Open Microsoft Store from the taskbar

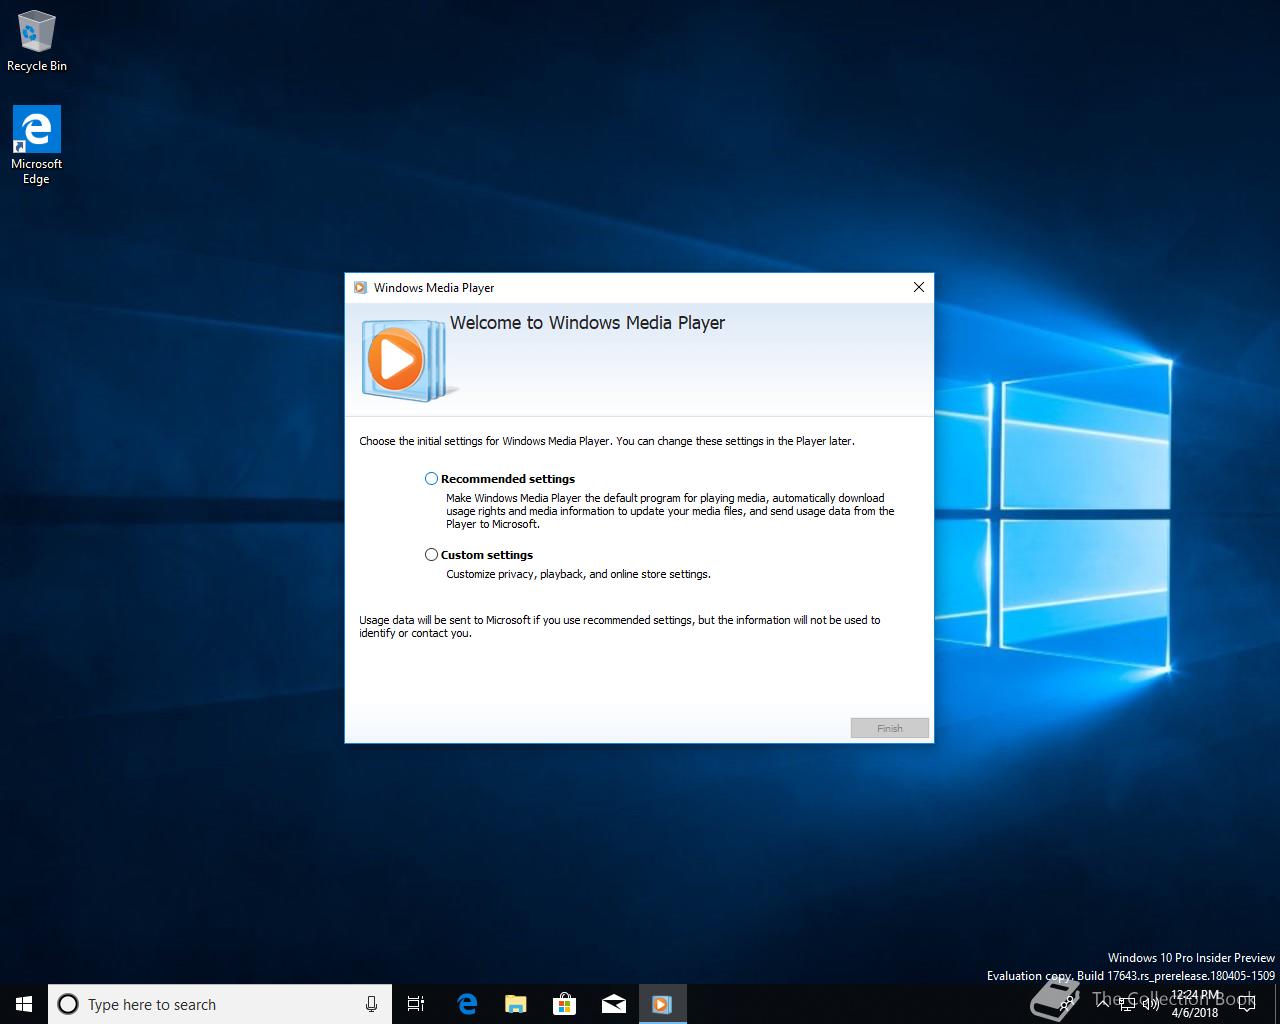[564, 1004]
